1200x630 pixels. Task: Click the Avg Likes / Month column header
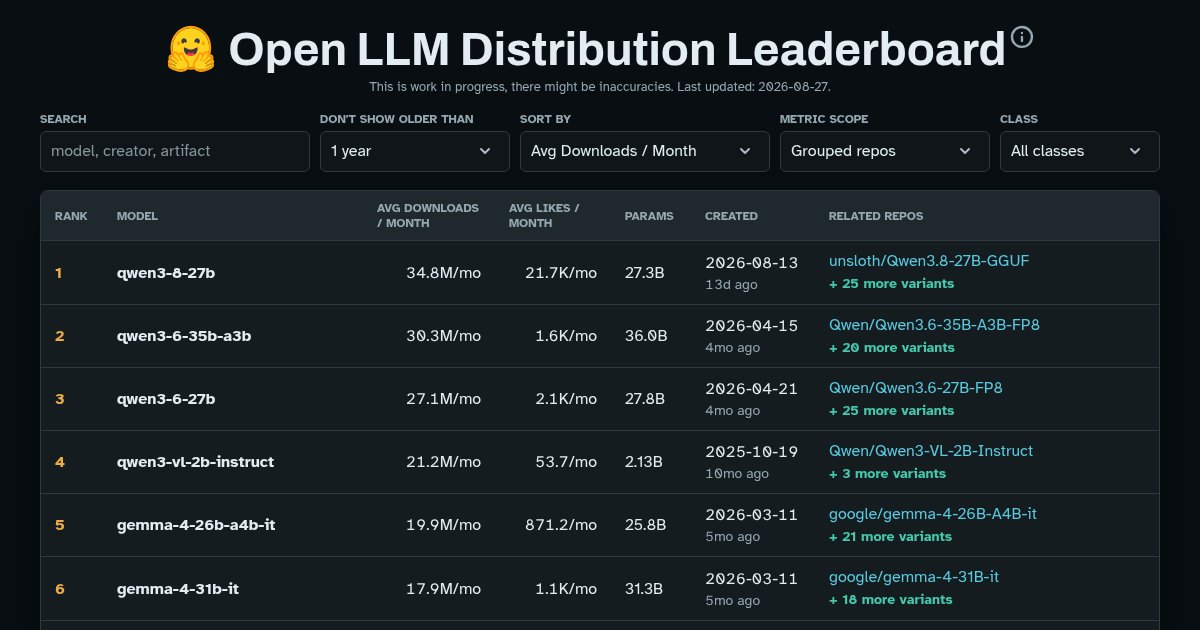click(x=544, y=216)
